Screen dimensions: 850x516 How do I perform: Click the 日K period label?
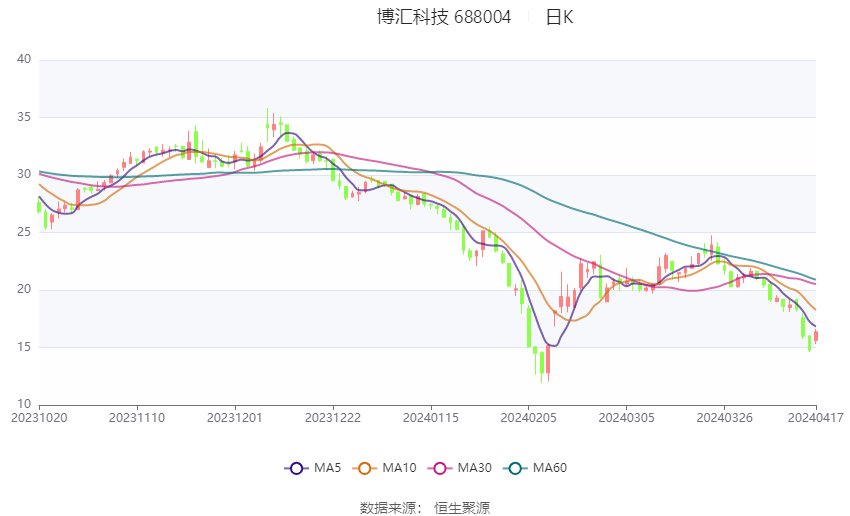point(559,17)
